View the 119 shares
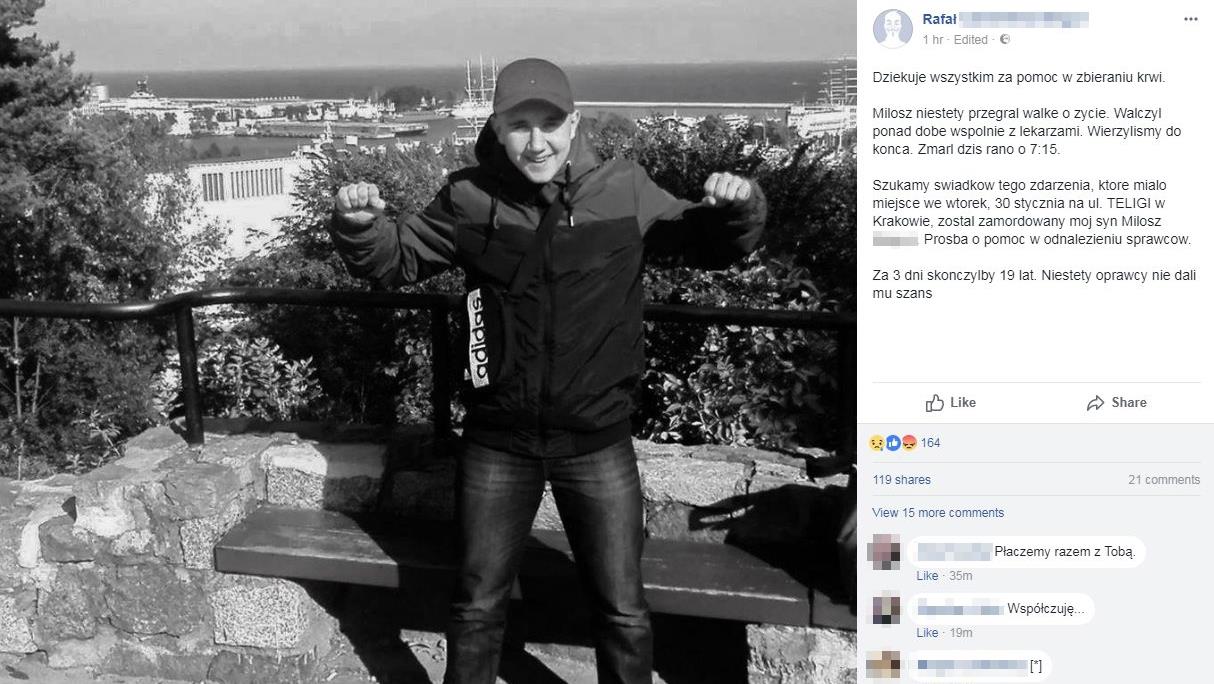 901,480
